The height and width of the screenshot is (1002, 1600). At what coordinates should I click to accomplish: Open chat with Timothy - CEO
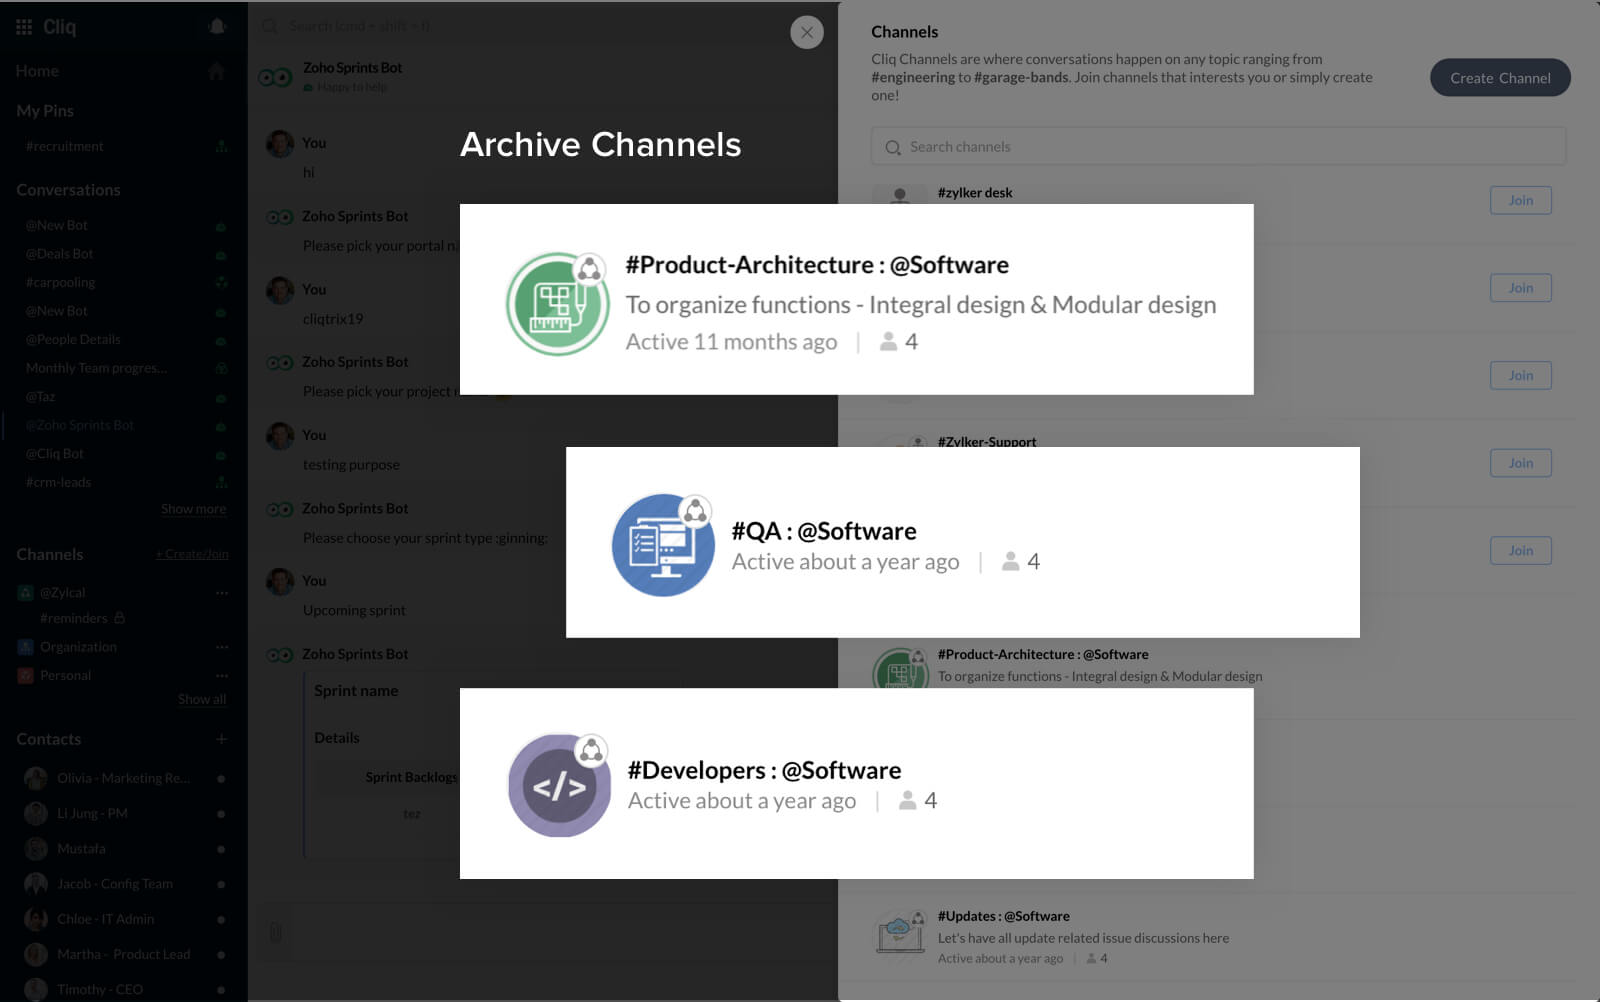(100, 989)
